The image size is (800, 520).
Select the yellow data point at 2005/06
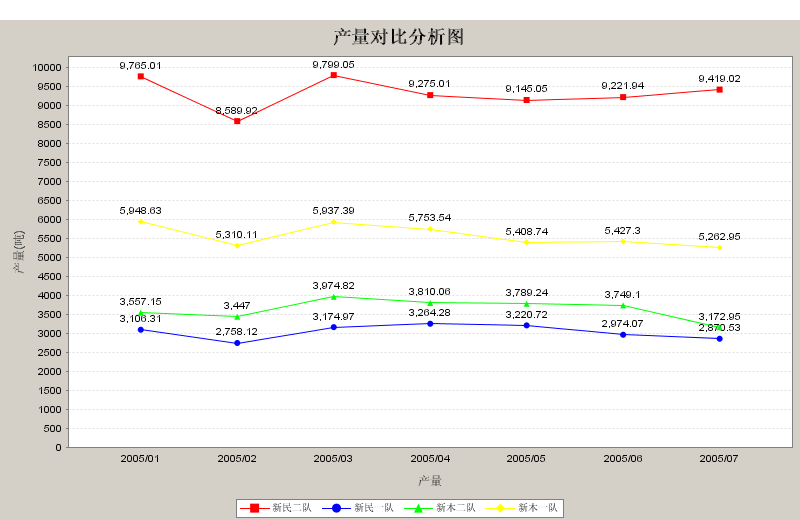tap(623, 241)
